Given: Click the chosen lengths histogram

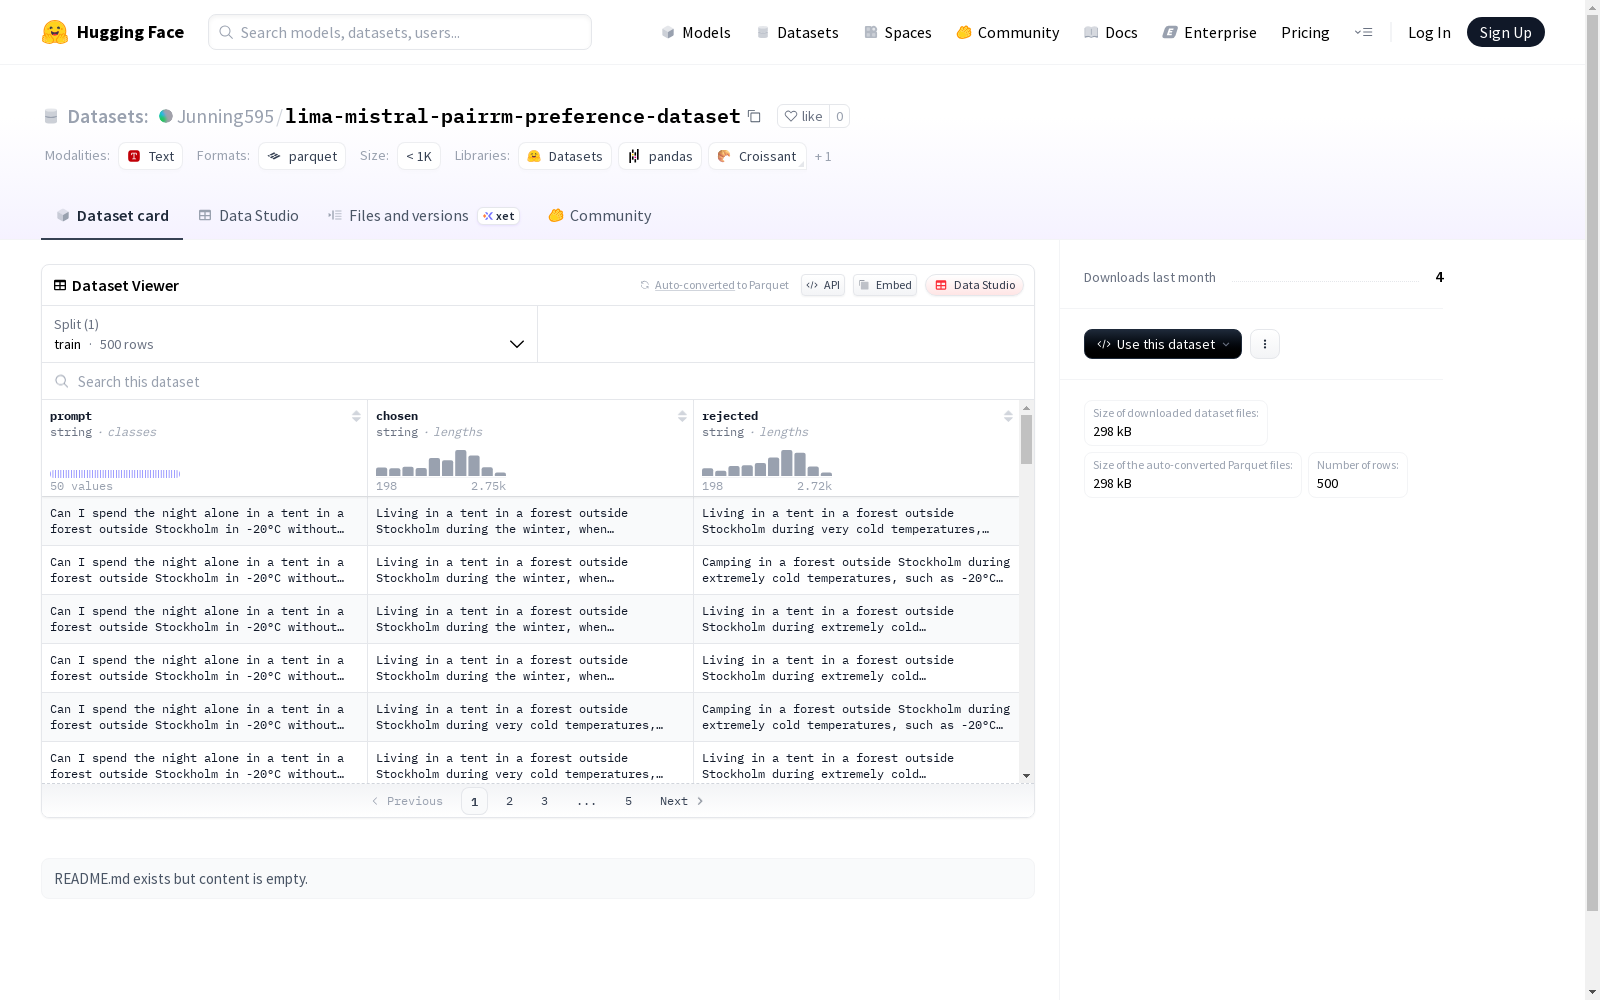Looking at the screenshot, I should coord(441,463).
